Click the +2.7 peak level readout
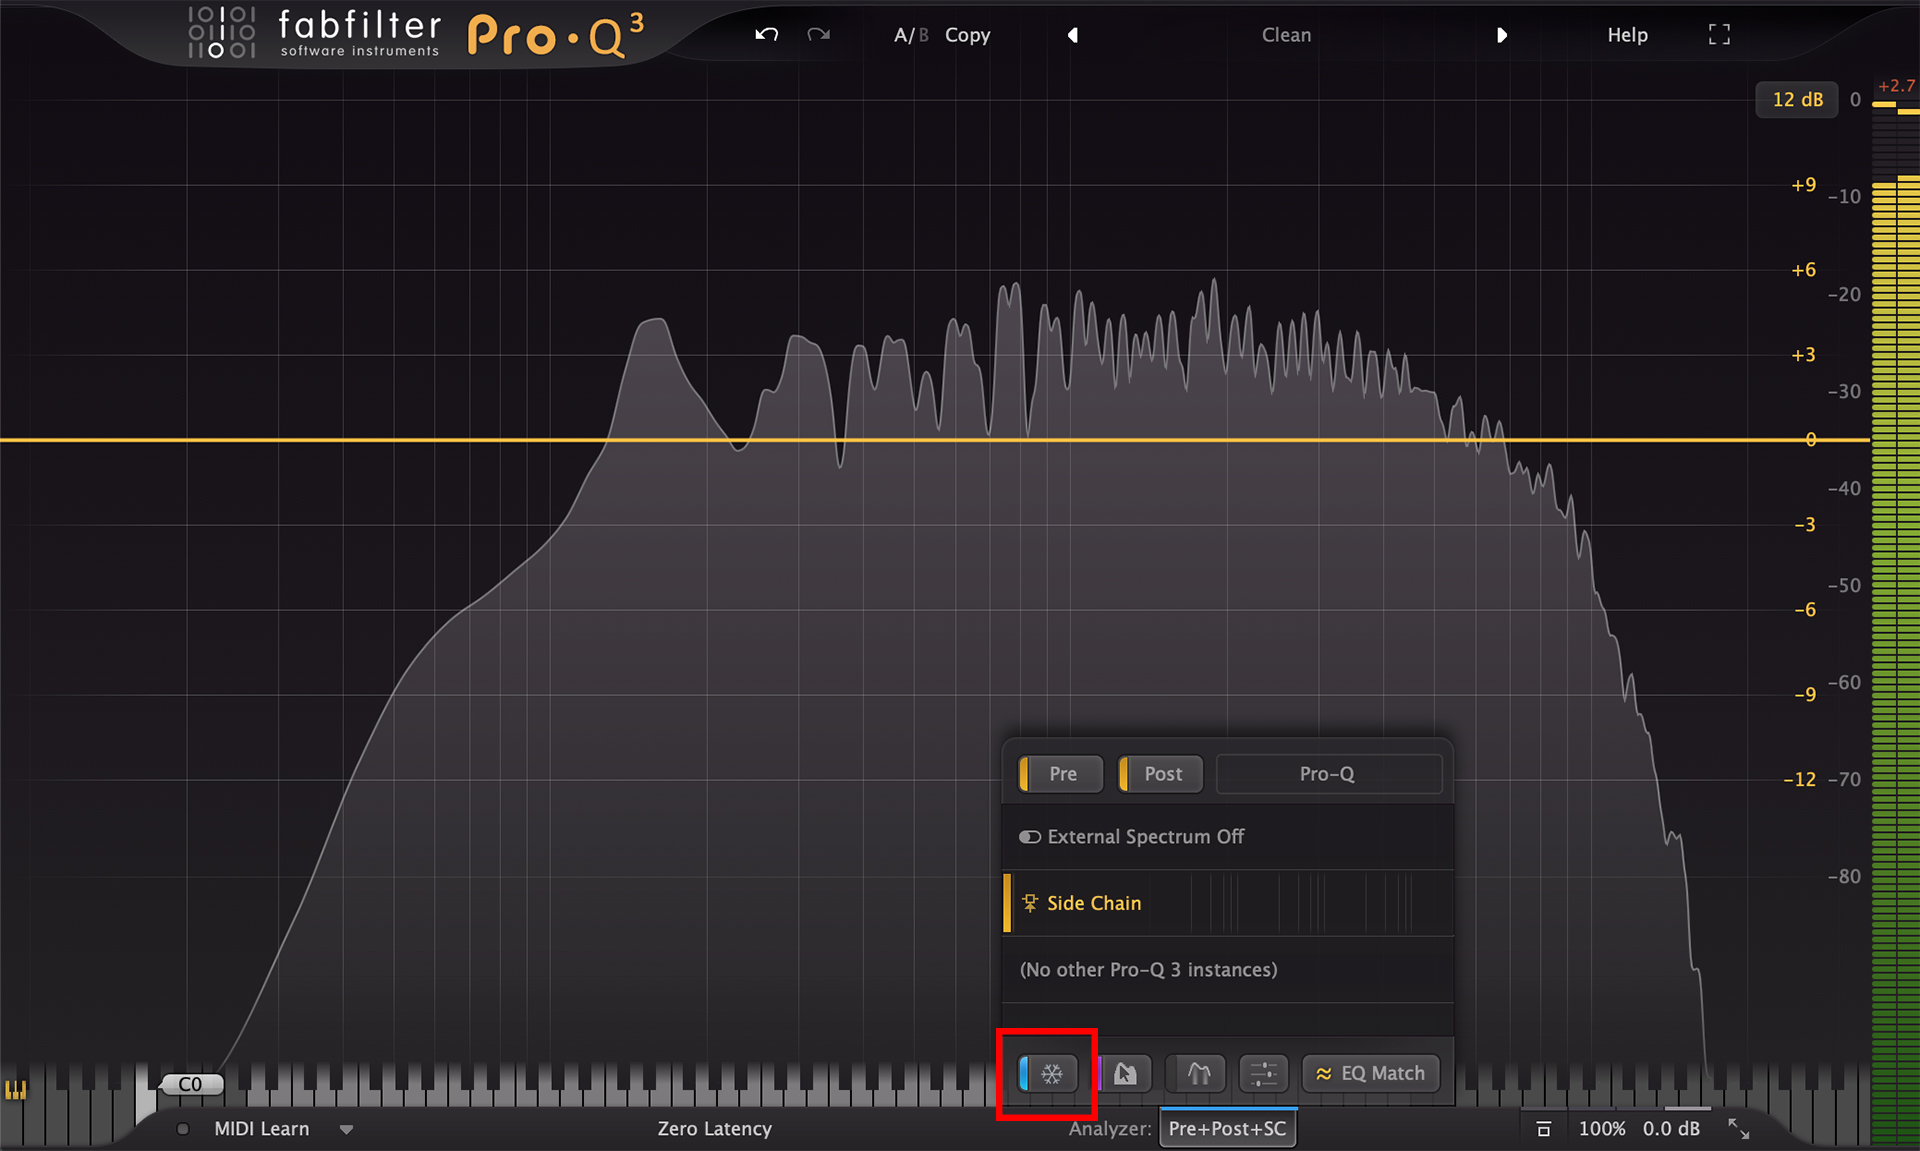Image resolution: width=1920 pixels, height=1151 pixels. pyautogui.click(x=1896, y=86)
